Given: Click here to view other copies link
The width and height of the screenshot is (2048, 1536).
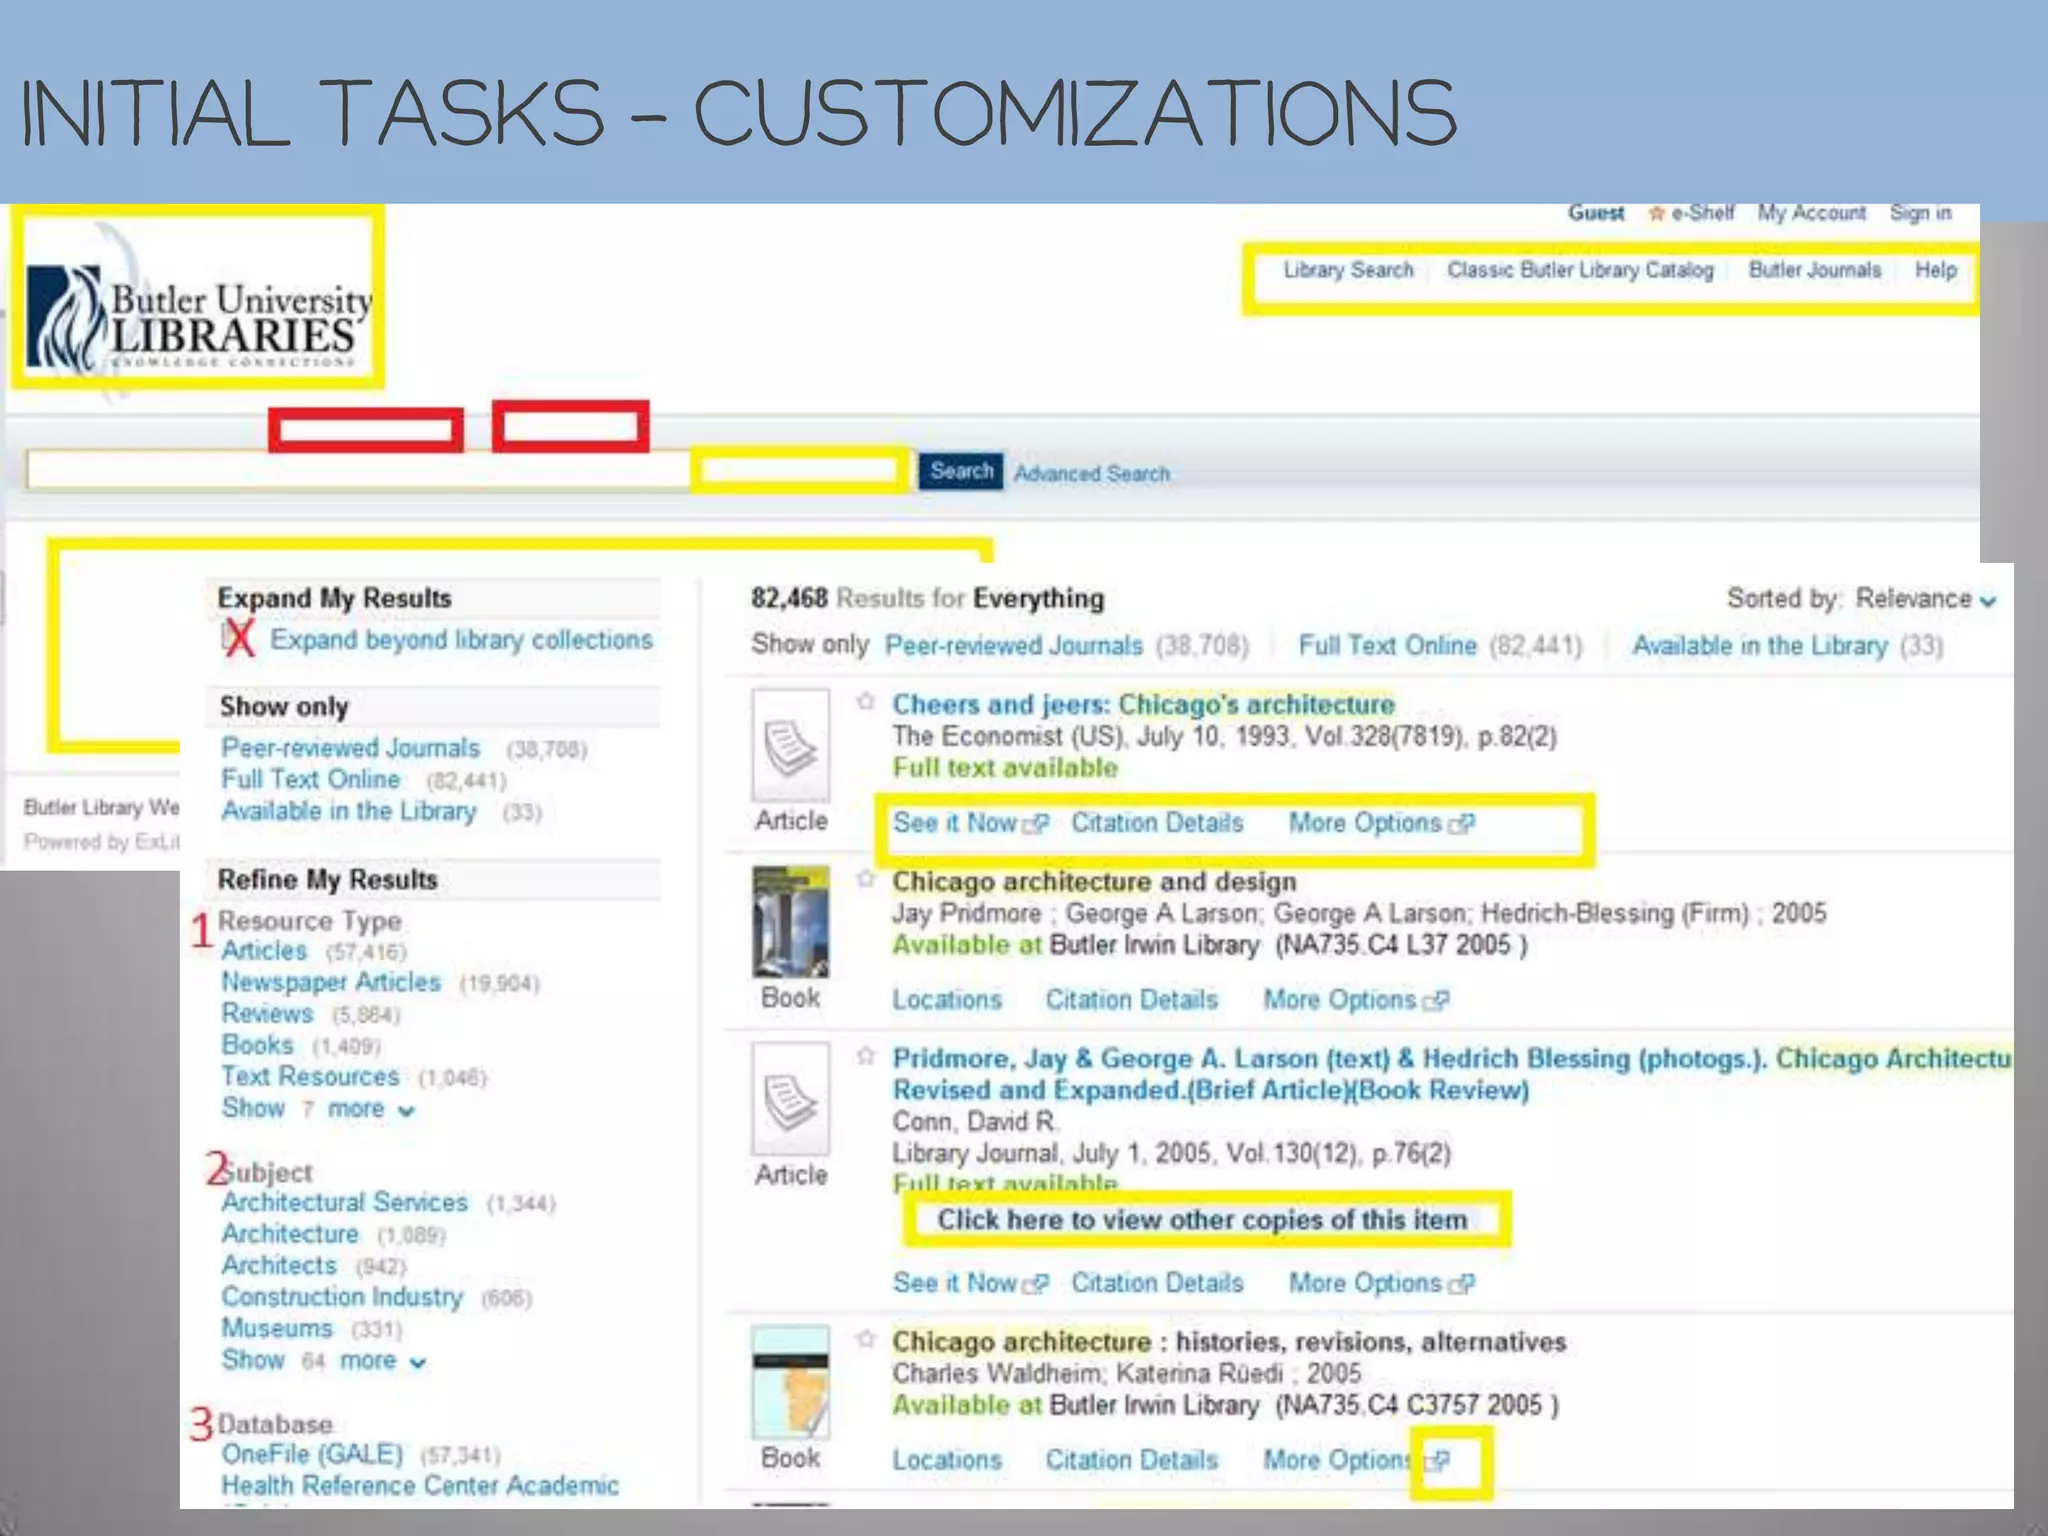Looking at the screenshot, I should [1202, 1220].
